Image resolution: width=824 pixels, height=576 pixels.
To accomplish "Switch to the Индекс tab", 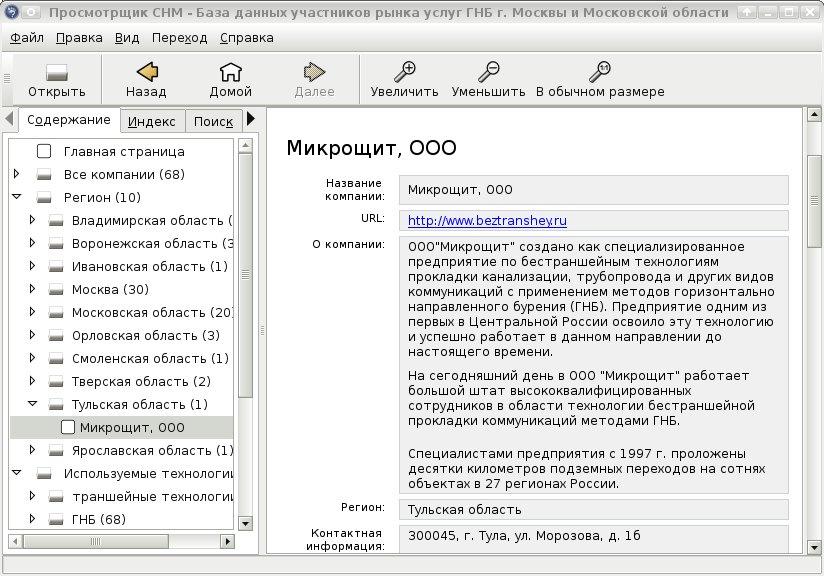I will [152, 121].
